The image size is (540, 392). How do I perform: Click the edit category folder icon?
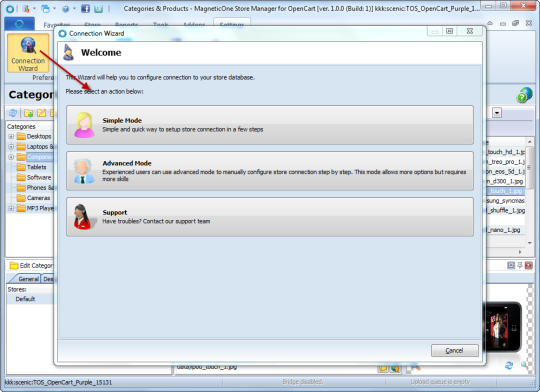(41, 113)
